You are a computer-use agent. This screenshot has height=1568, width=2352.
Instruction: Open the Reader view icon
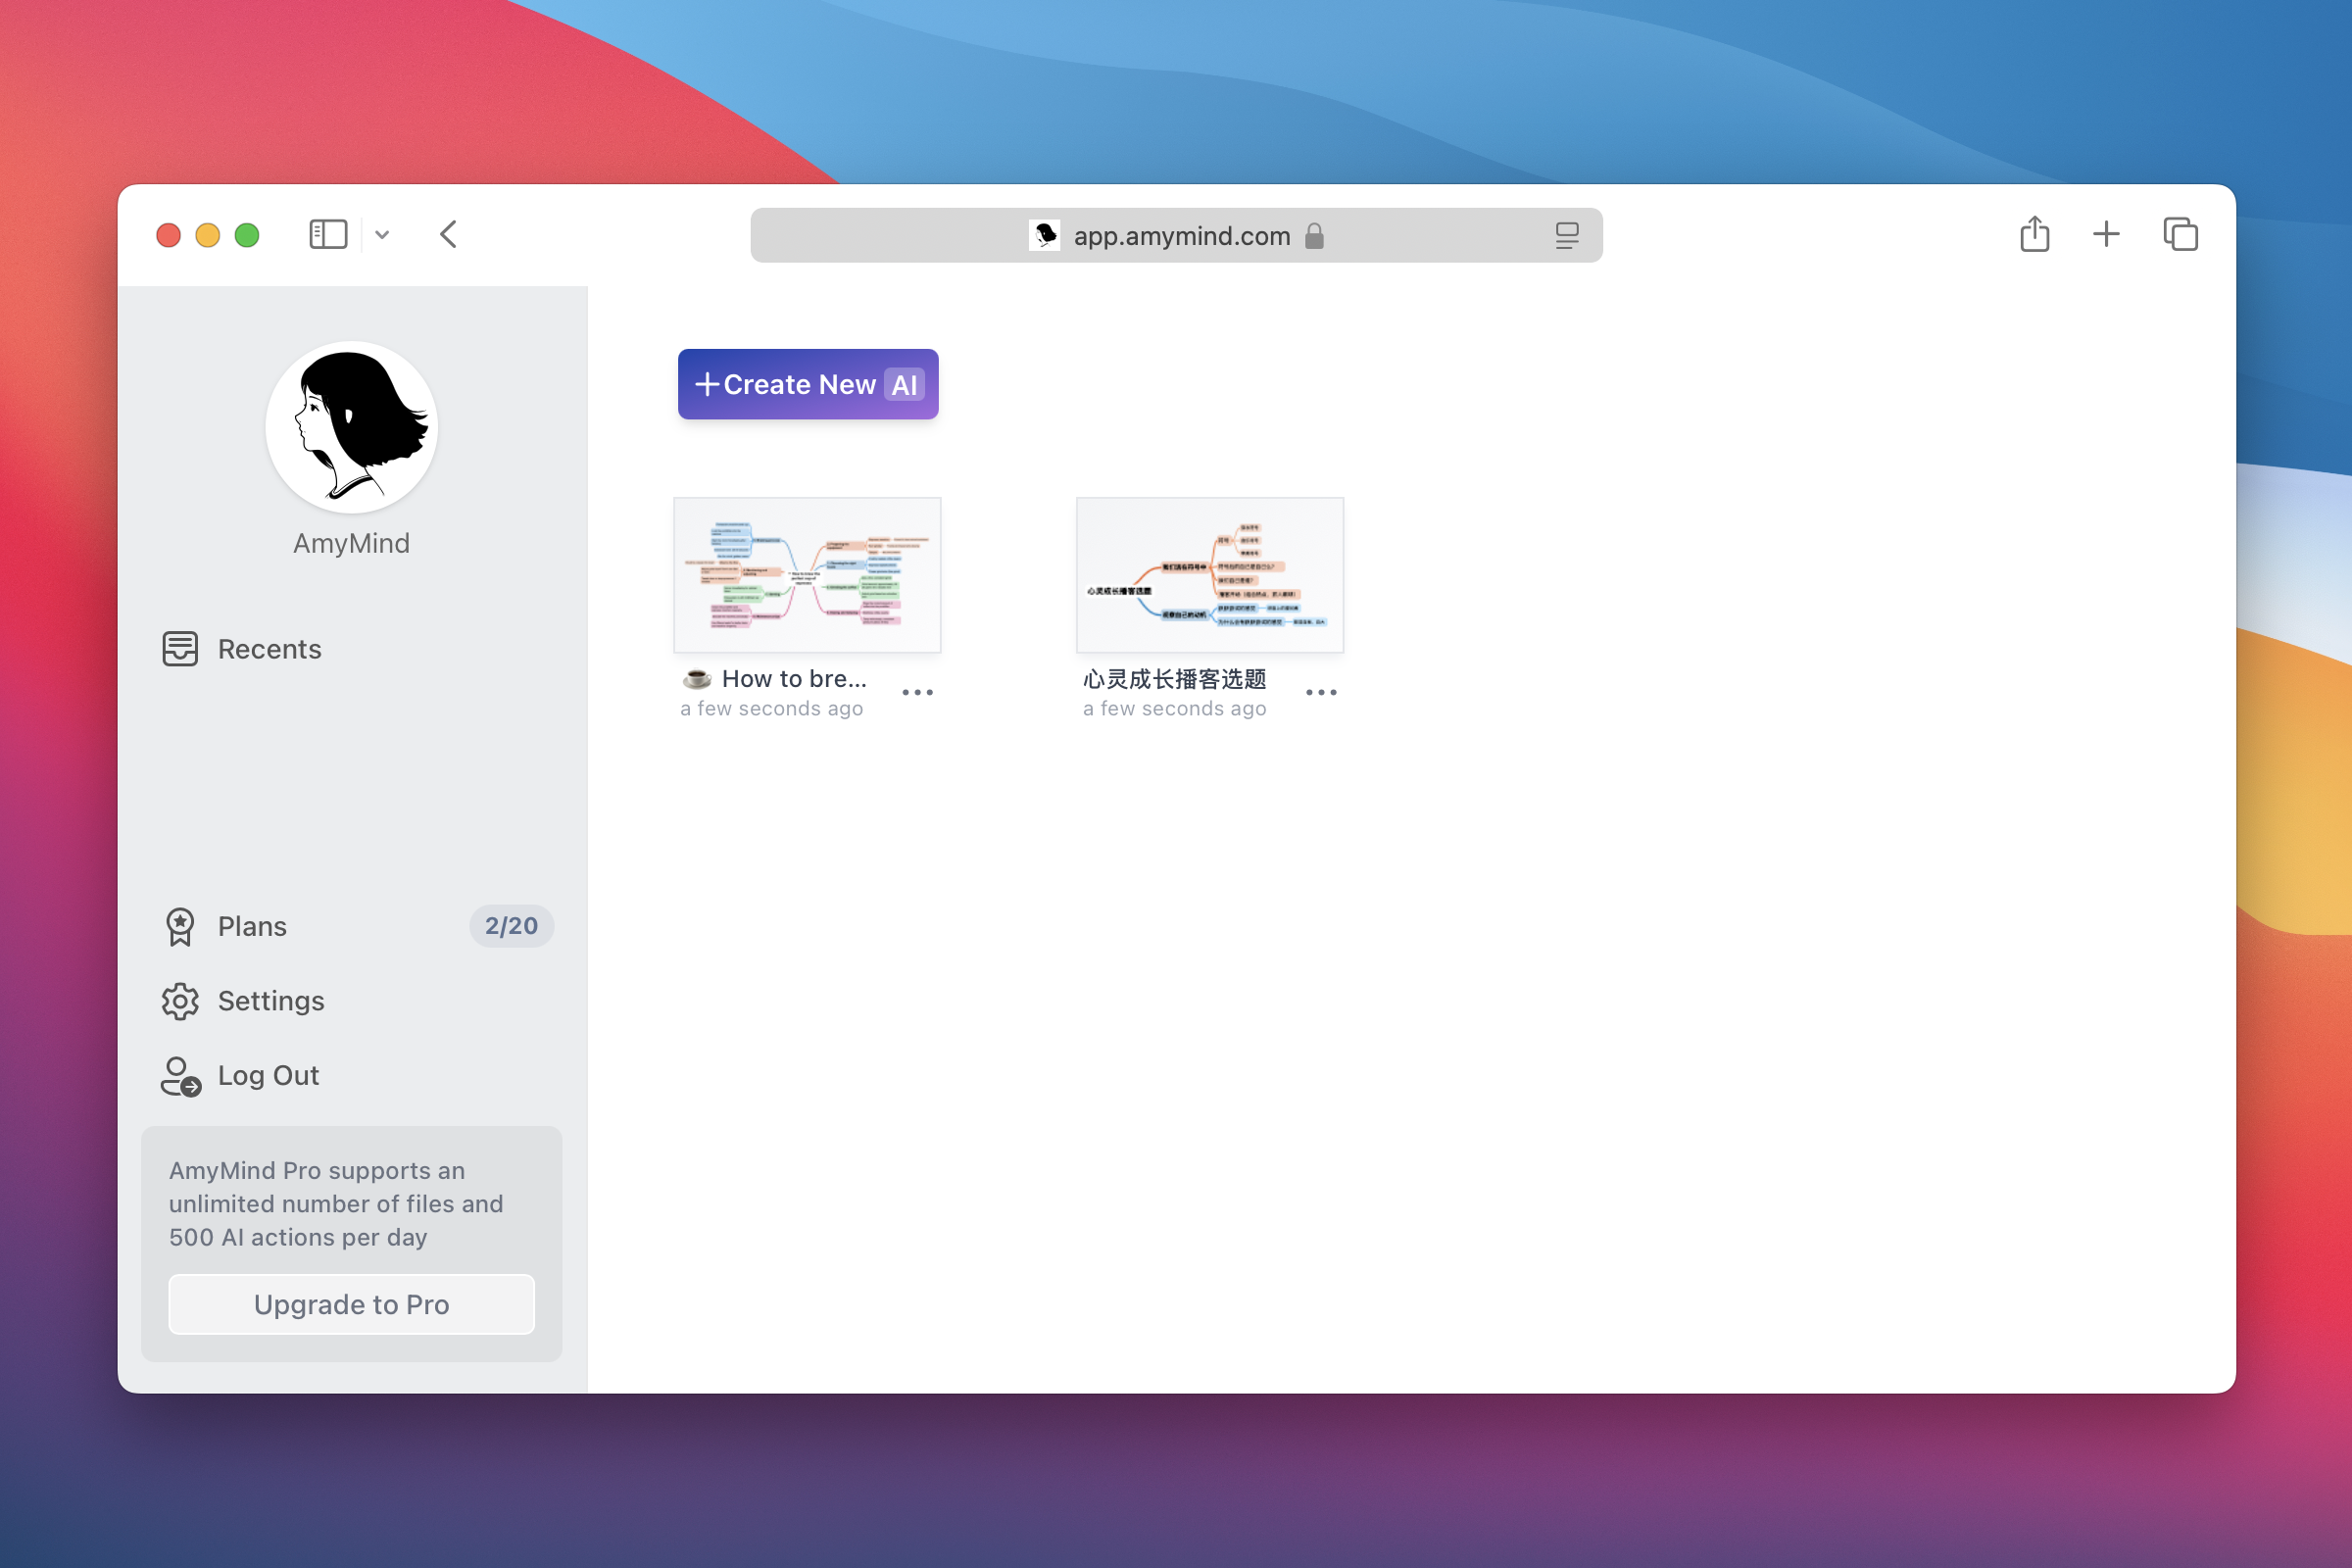(1566, 235)
